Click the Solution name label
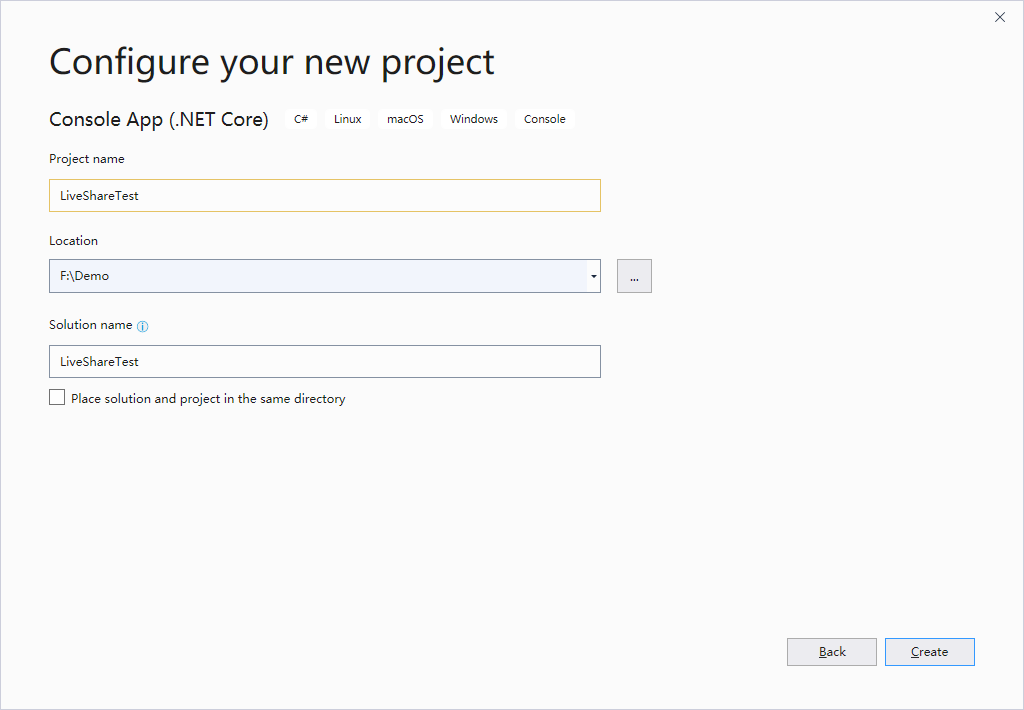 [91, 325]
